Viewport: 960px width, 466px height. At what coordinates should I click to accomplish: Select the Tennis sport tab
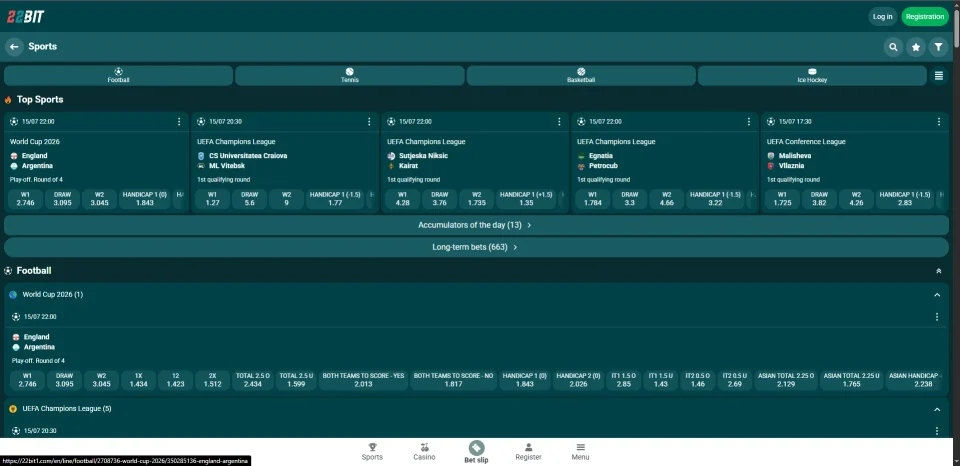click(x=350, y=76)
